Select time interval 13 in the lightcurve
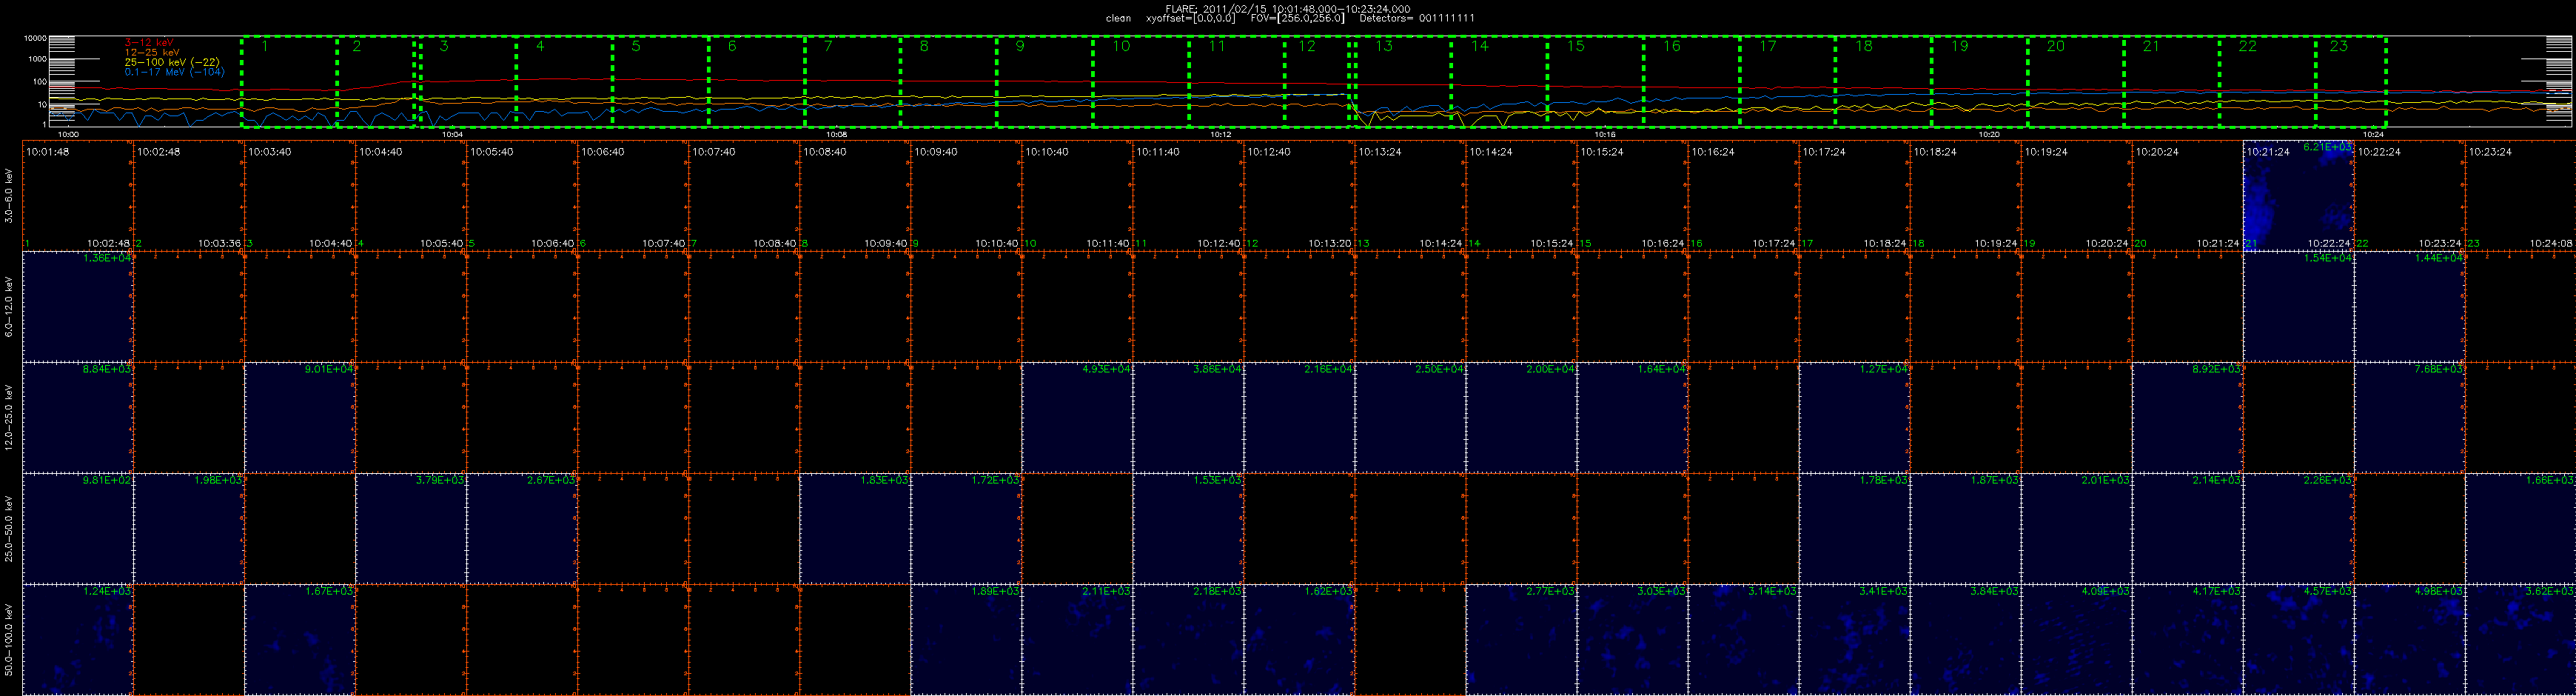2576x696 pixels. click(1403, 82)
